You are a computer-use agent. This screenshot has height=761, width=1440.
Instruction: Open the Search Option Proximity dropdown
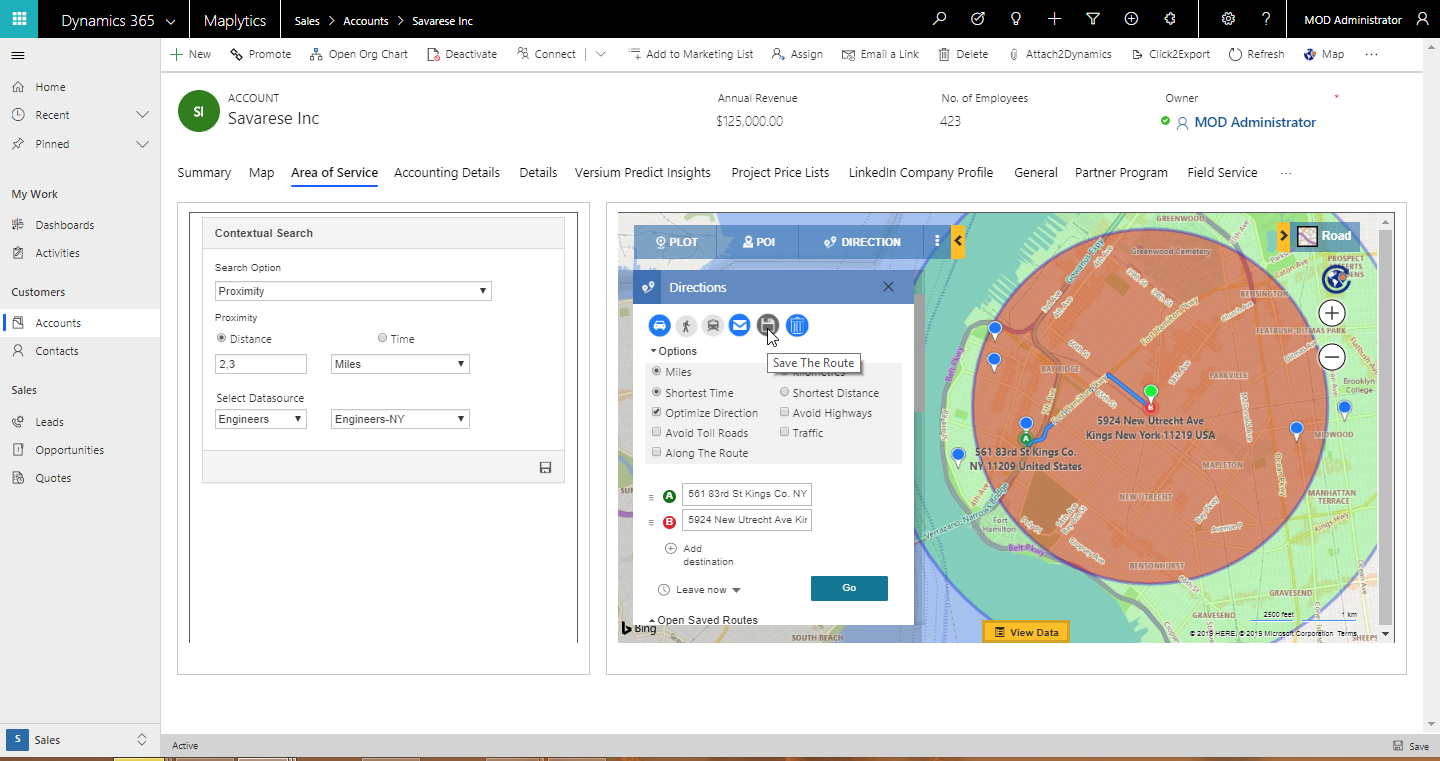click(353, 291)
